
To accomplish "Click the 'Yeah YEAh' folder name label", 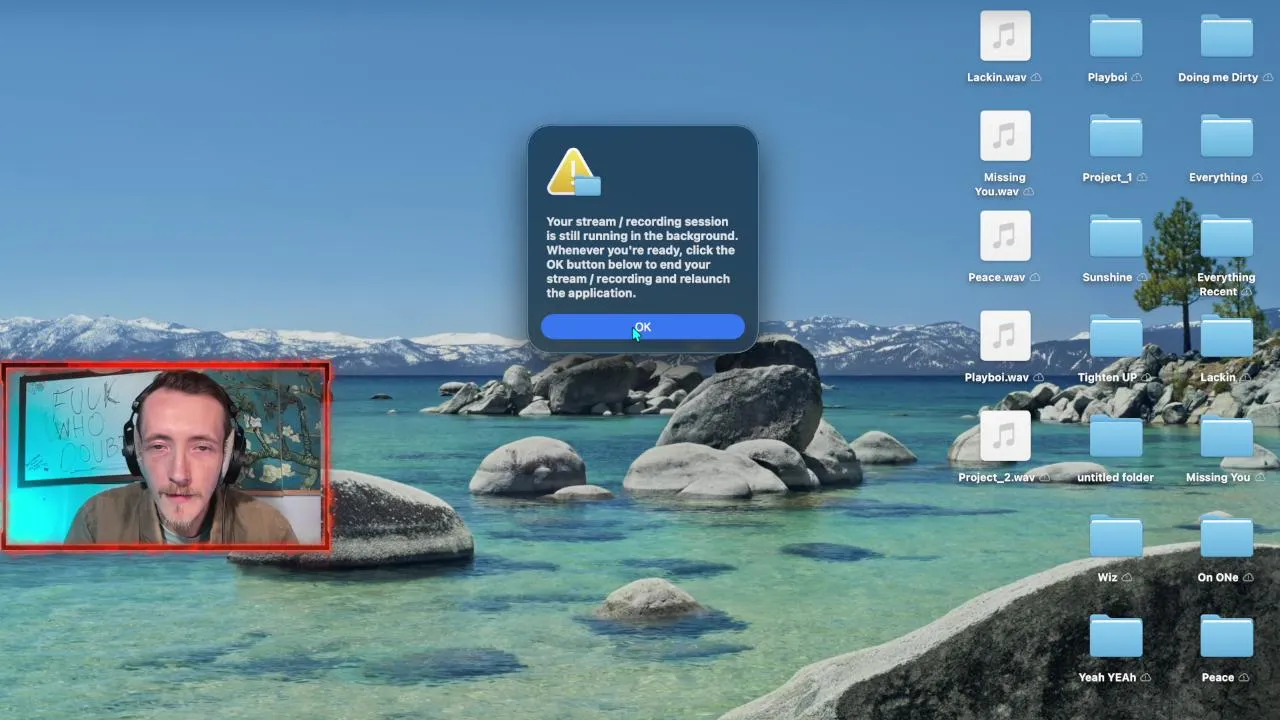I will 1107,677.
